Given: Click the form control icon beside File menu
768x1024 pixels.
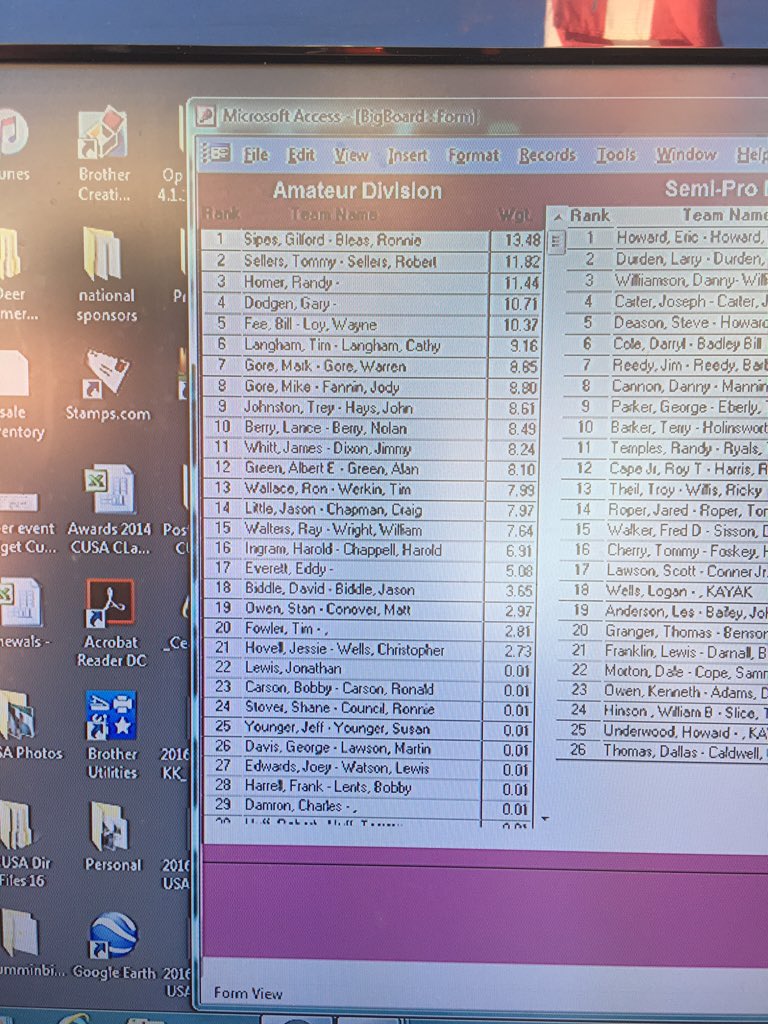Looking at the screenshot, I should tap(216, 153).
